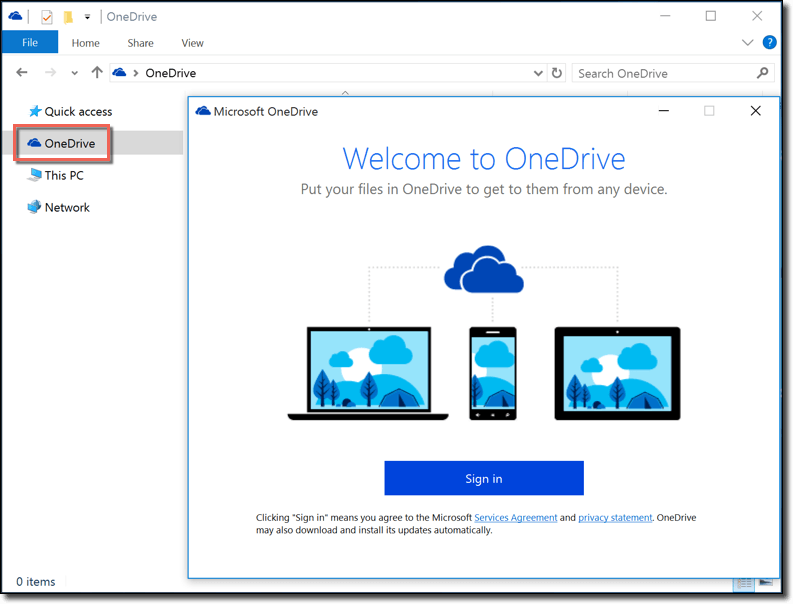Click the OneDrive cloud icon in title bar
This screenshot has height=604, width=793.
[15, 16]
